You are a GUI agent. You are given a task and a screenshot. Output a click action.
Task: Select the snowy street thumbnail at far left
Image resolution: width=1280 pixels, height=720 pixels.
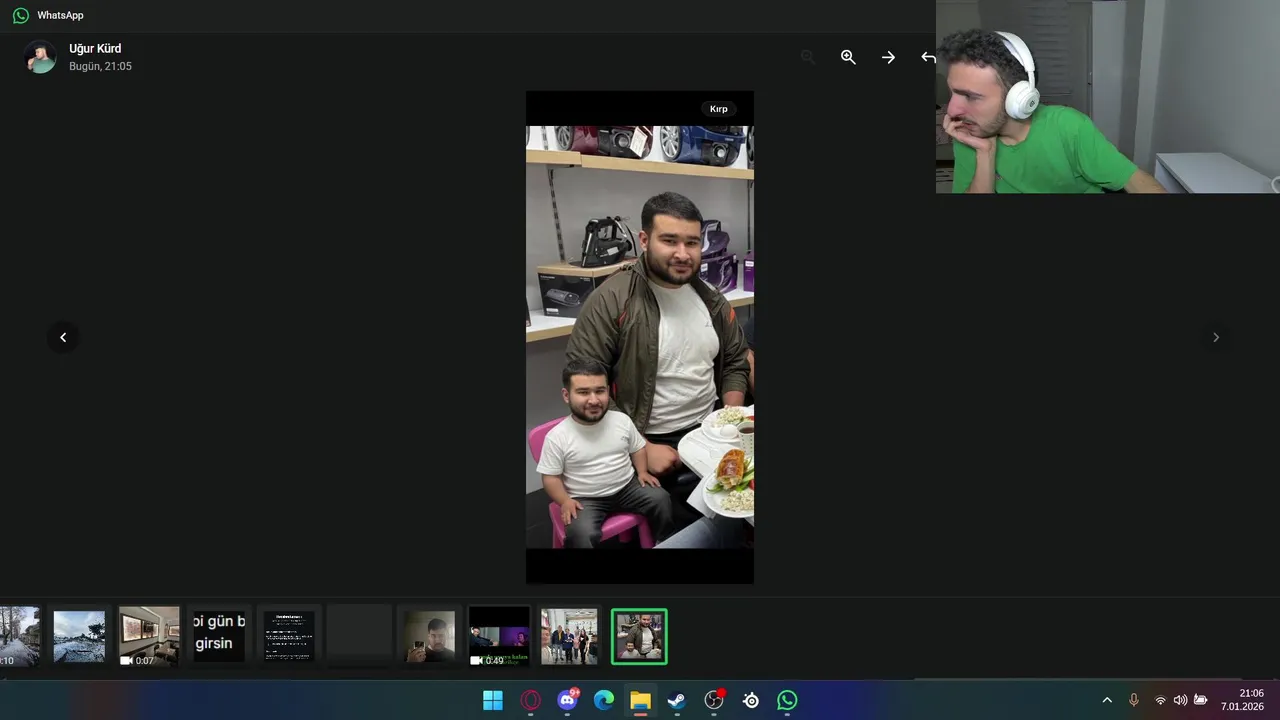(19, 636)
